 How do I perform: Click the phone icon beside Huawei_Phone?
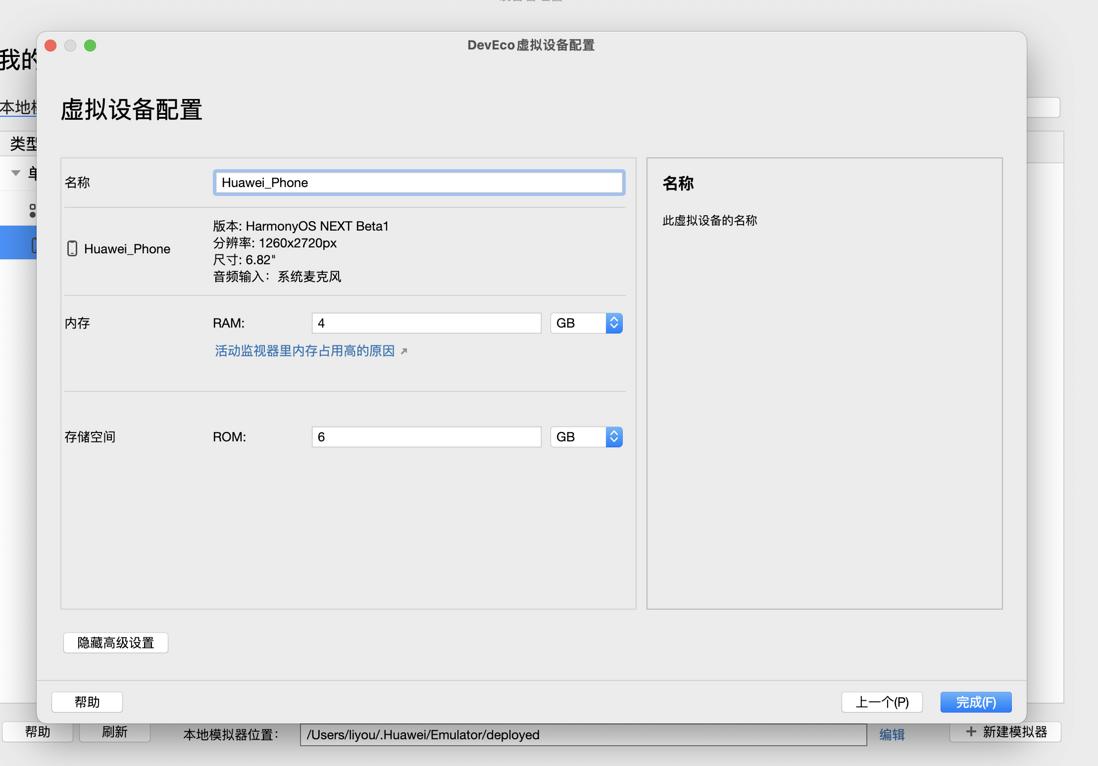72,249
